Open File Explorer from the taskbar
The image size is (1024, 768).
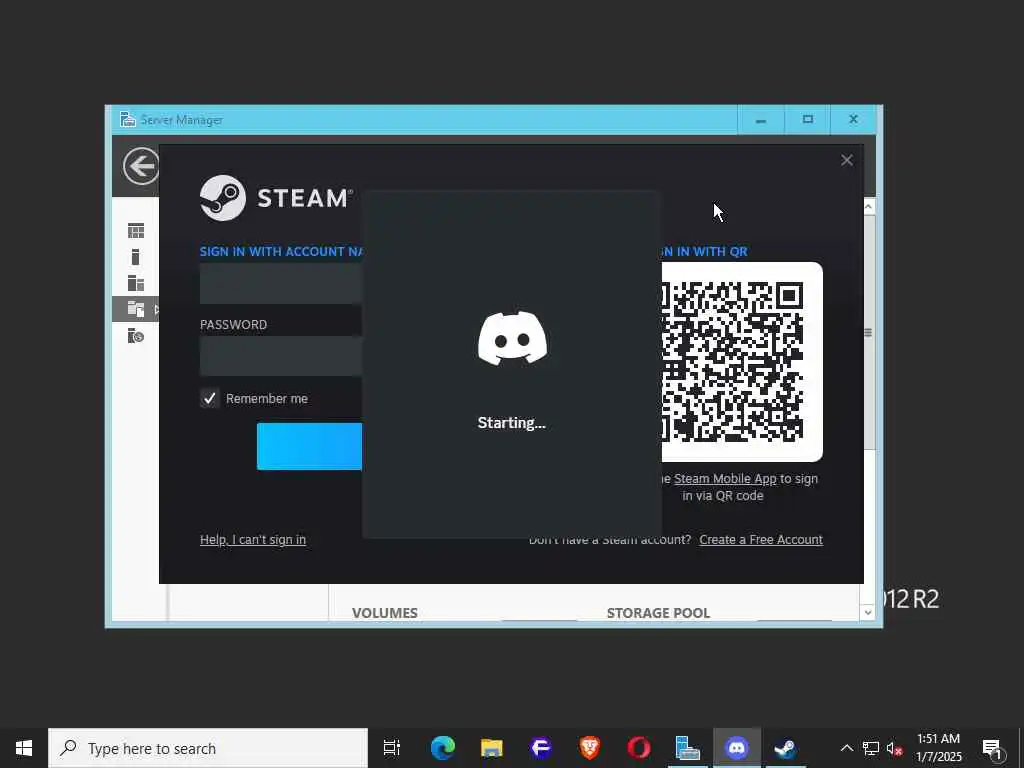point(492,748)
